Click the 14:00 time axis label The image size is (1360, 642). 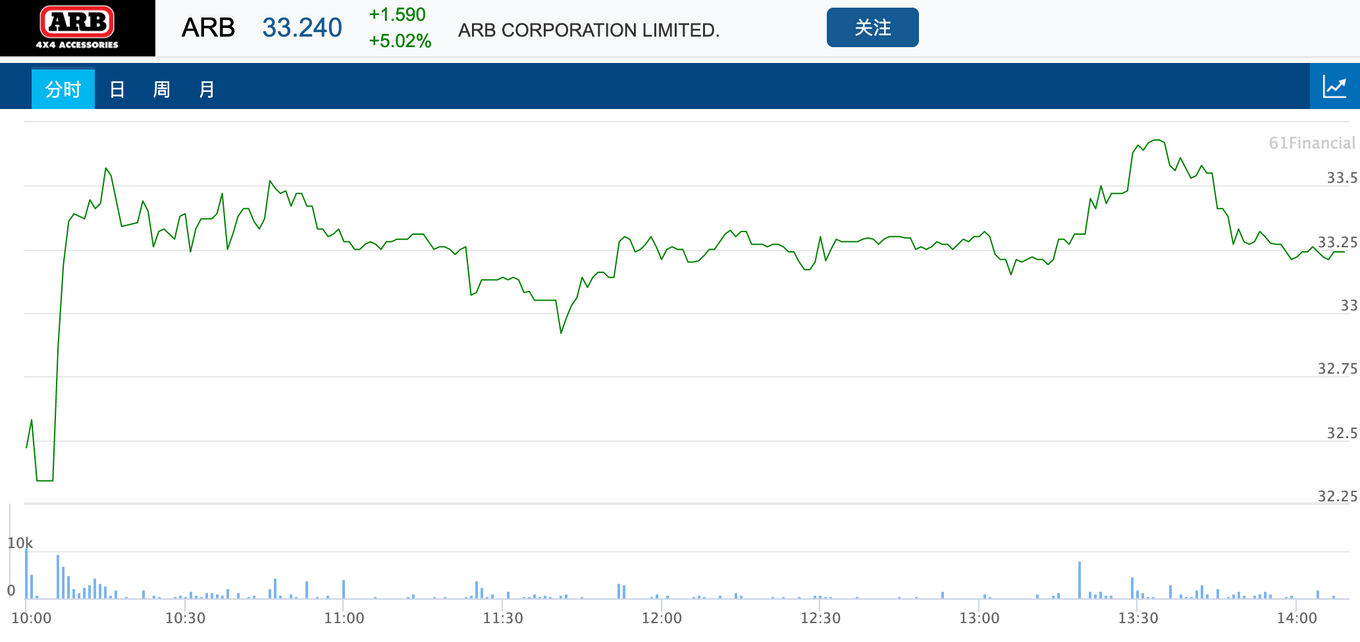1296,618
